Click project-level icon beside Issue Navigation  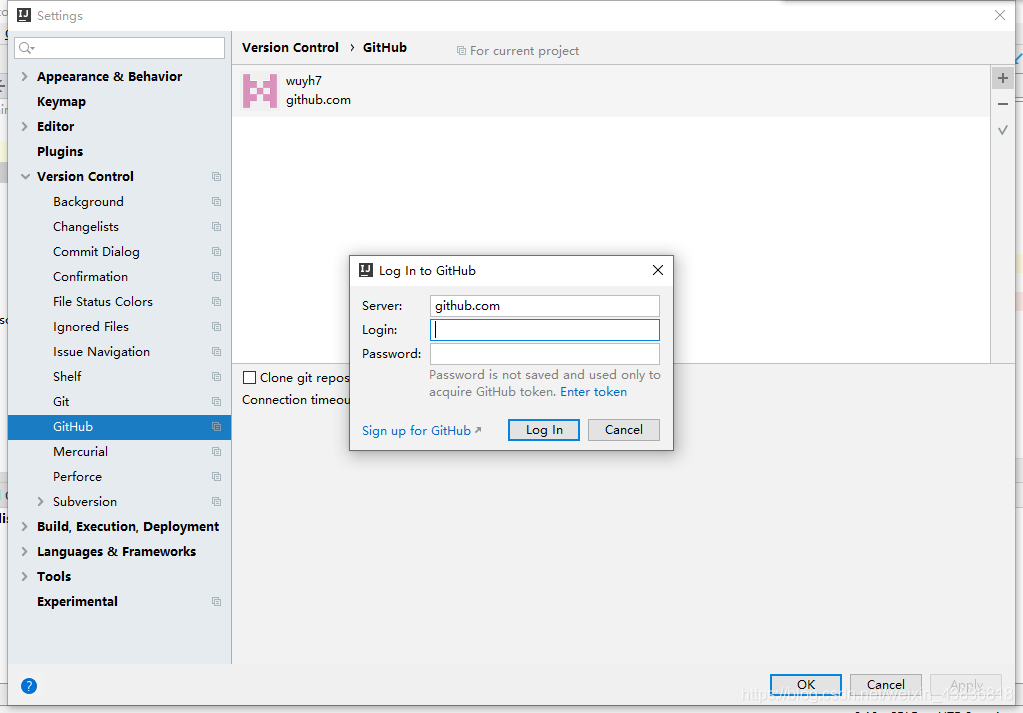217,352
